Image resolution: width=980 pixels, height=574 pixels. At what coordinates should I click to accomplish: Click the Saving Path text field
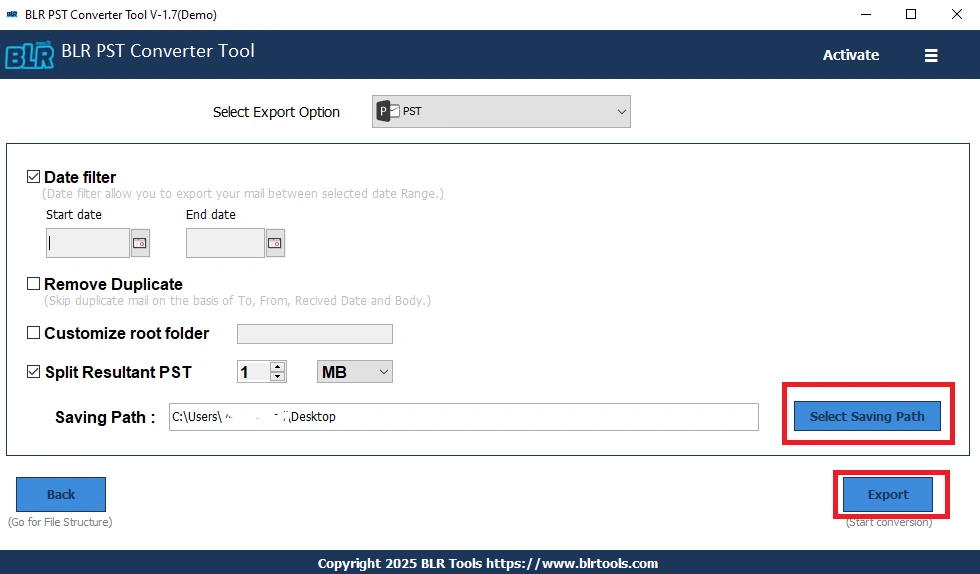(464, 417)
